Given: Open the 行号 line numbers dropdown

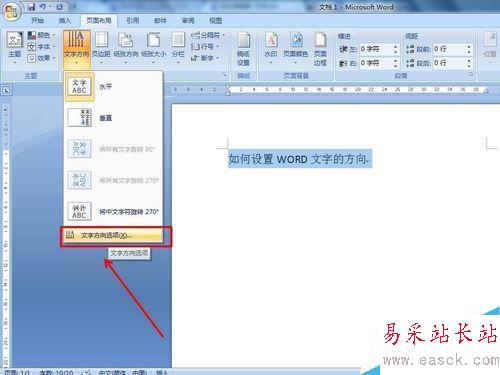Looking at the screenshot, I should point(205,47).
